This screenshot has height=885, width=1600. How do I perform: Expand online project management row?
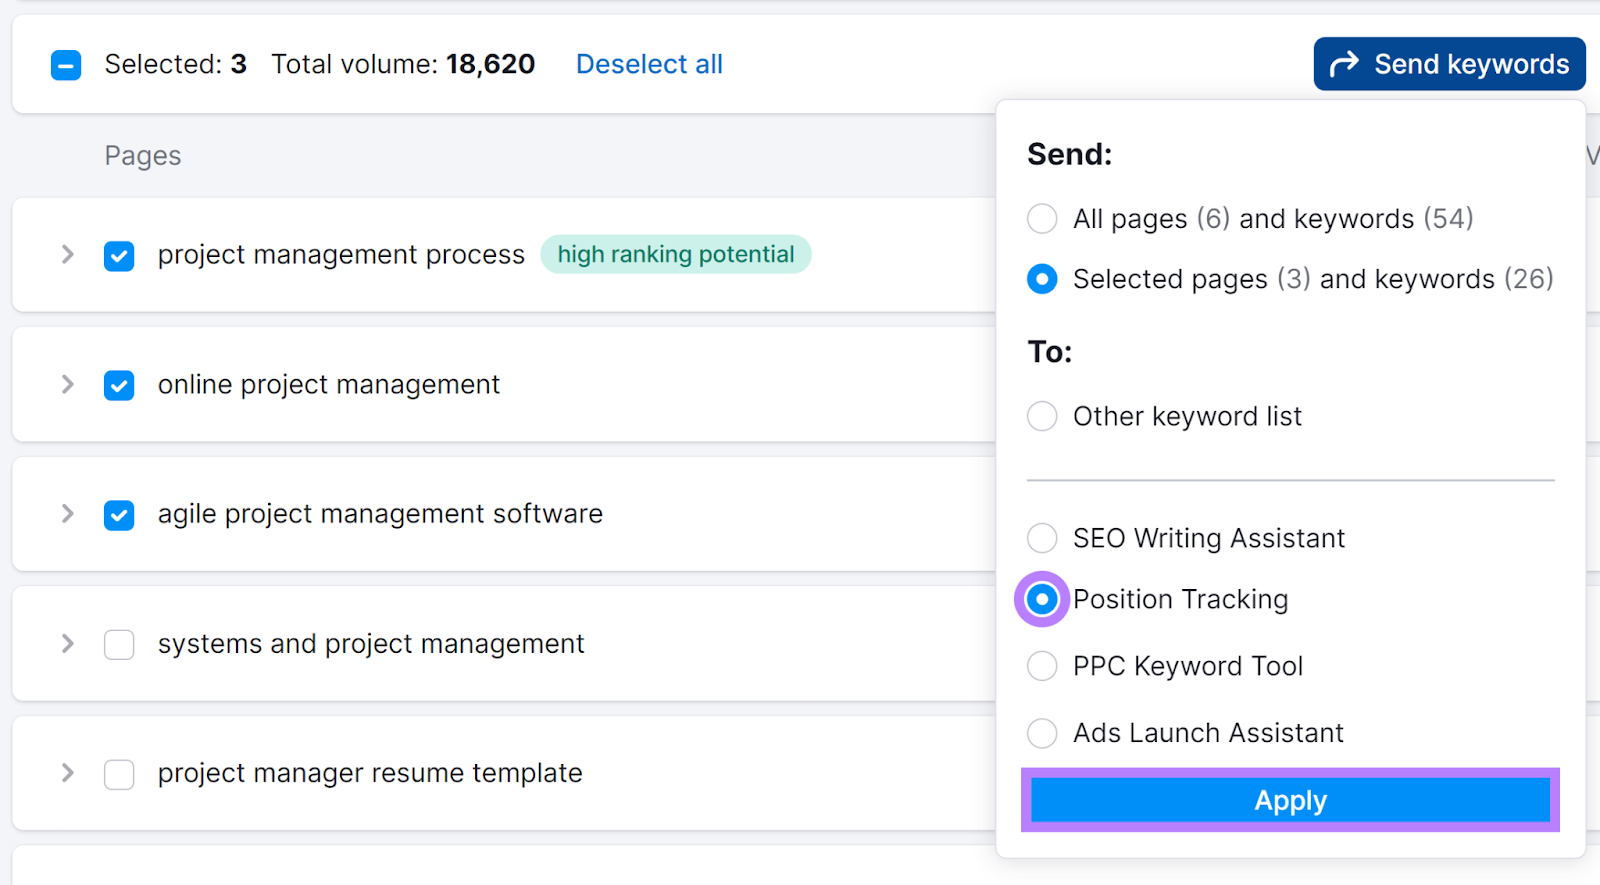tap(67, 384)
